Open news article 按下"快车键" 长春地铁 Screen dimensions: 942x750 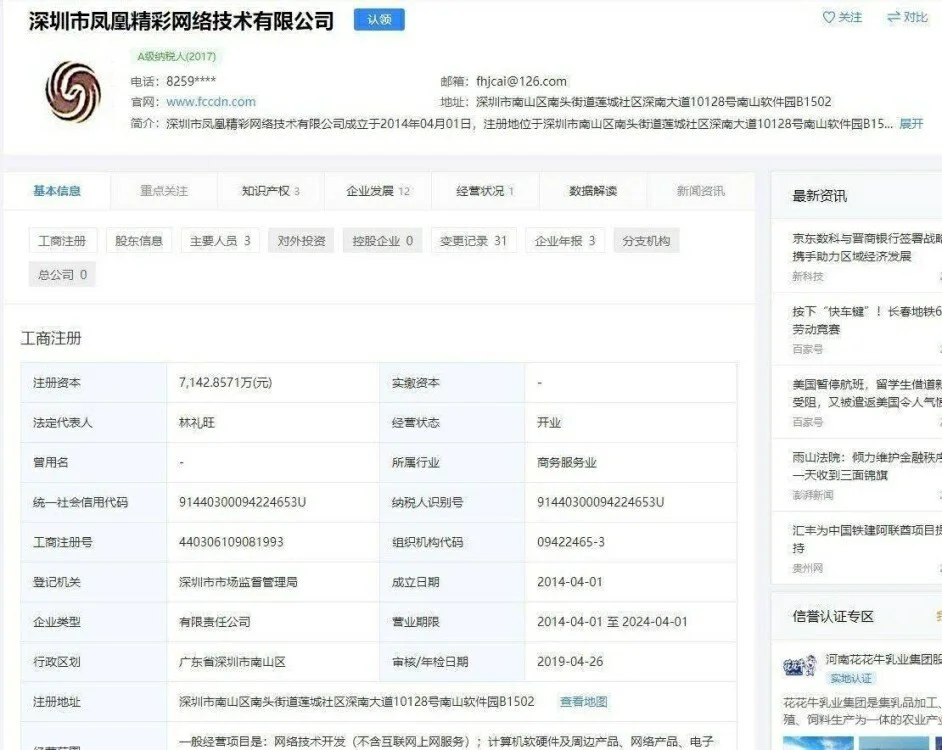pyautogui.click(x=866, y=320)
